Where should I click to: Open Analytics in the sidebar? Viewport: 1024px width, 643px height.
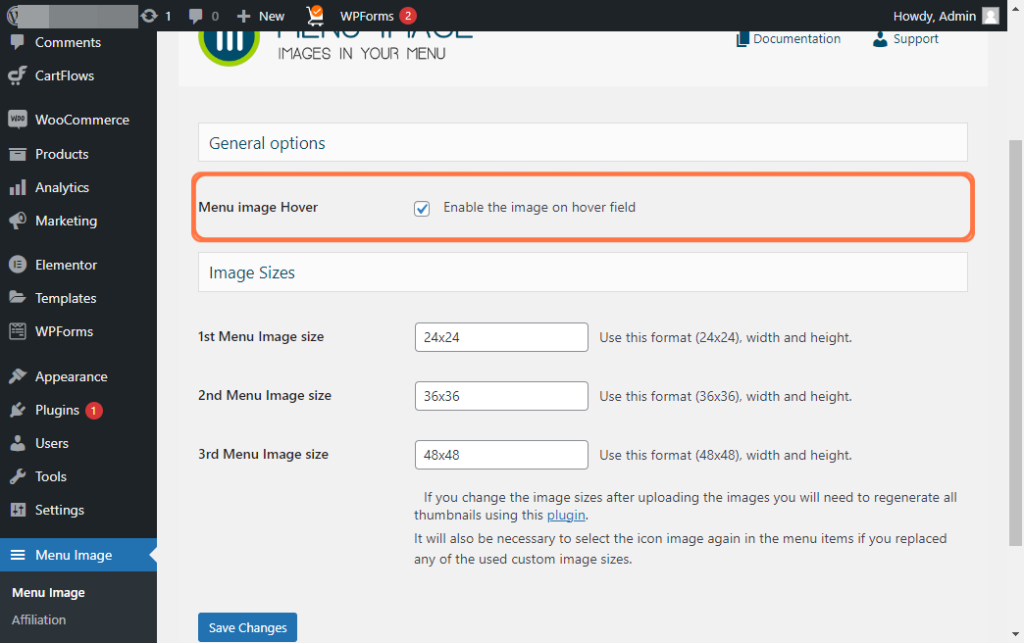click(x=62, y=187)
